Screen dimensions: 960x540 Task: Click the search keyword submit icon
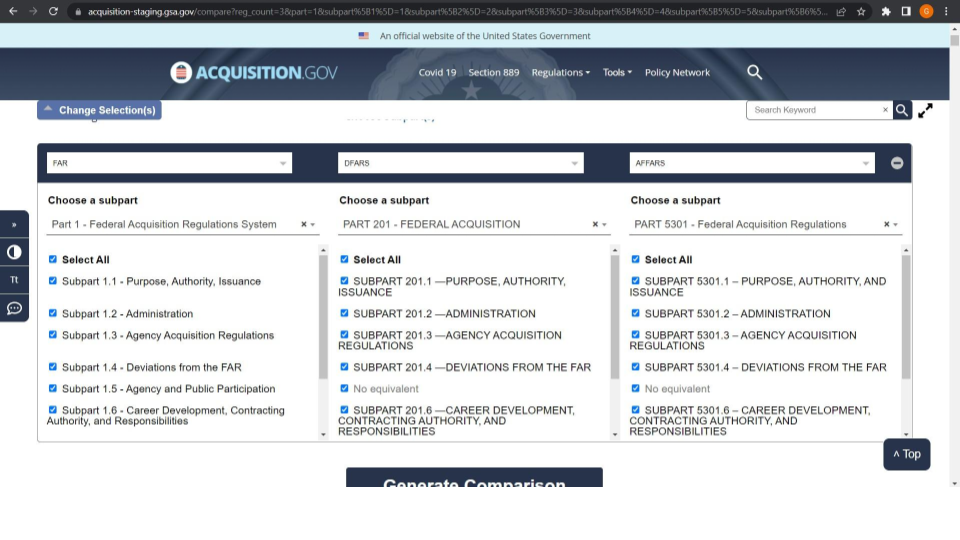(x=902, y=110)
